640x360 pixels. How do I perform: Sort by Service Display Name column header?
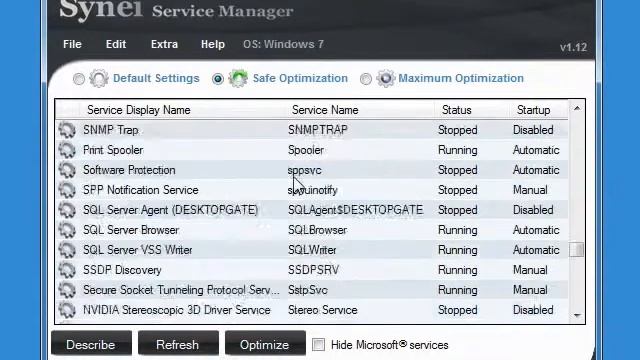tap(139, 110)
